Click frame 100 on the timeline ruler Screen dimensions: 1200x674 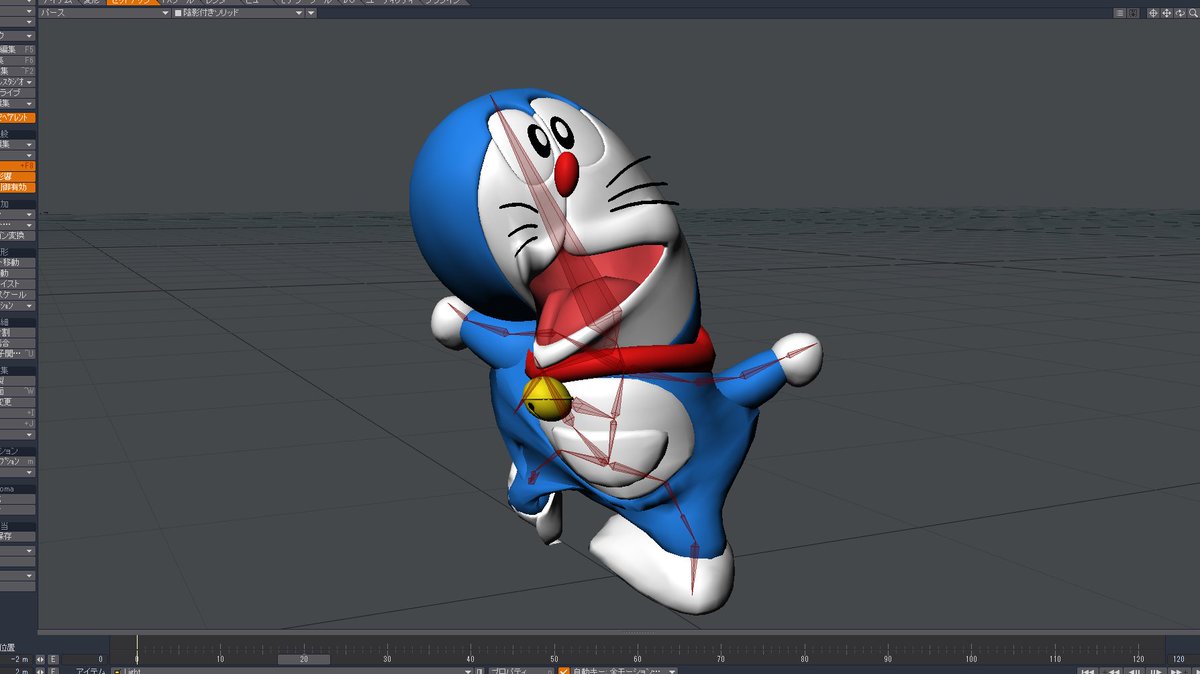[971, 659]
